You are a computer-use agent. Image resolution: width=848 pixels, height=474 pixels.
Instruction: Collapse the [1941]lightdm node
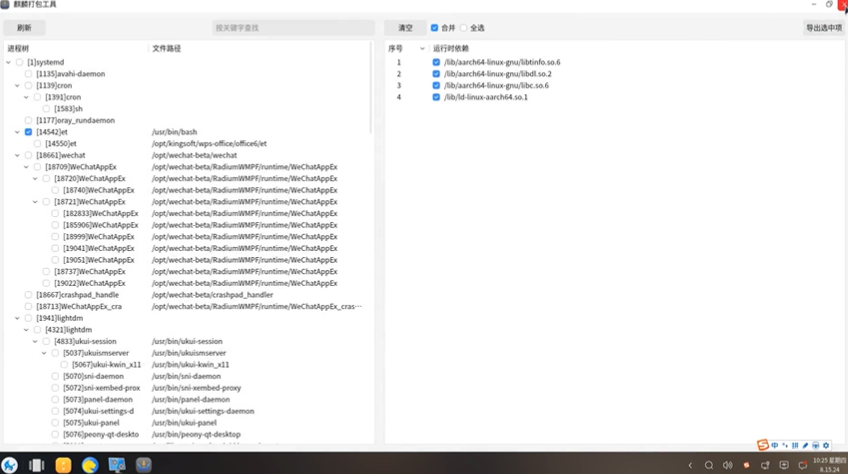point(17,318)
